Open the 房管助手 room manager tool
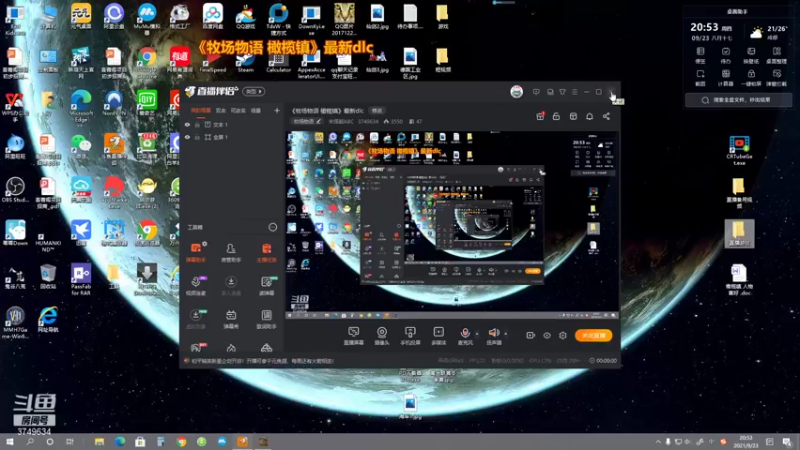The height and width of the screenshot is (450, 800). coord(231,253)
